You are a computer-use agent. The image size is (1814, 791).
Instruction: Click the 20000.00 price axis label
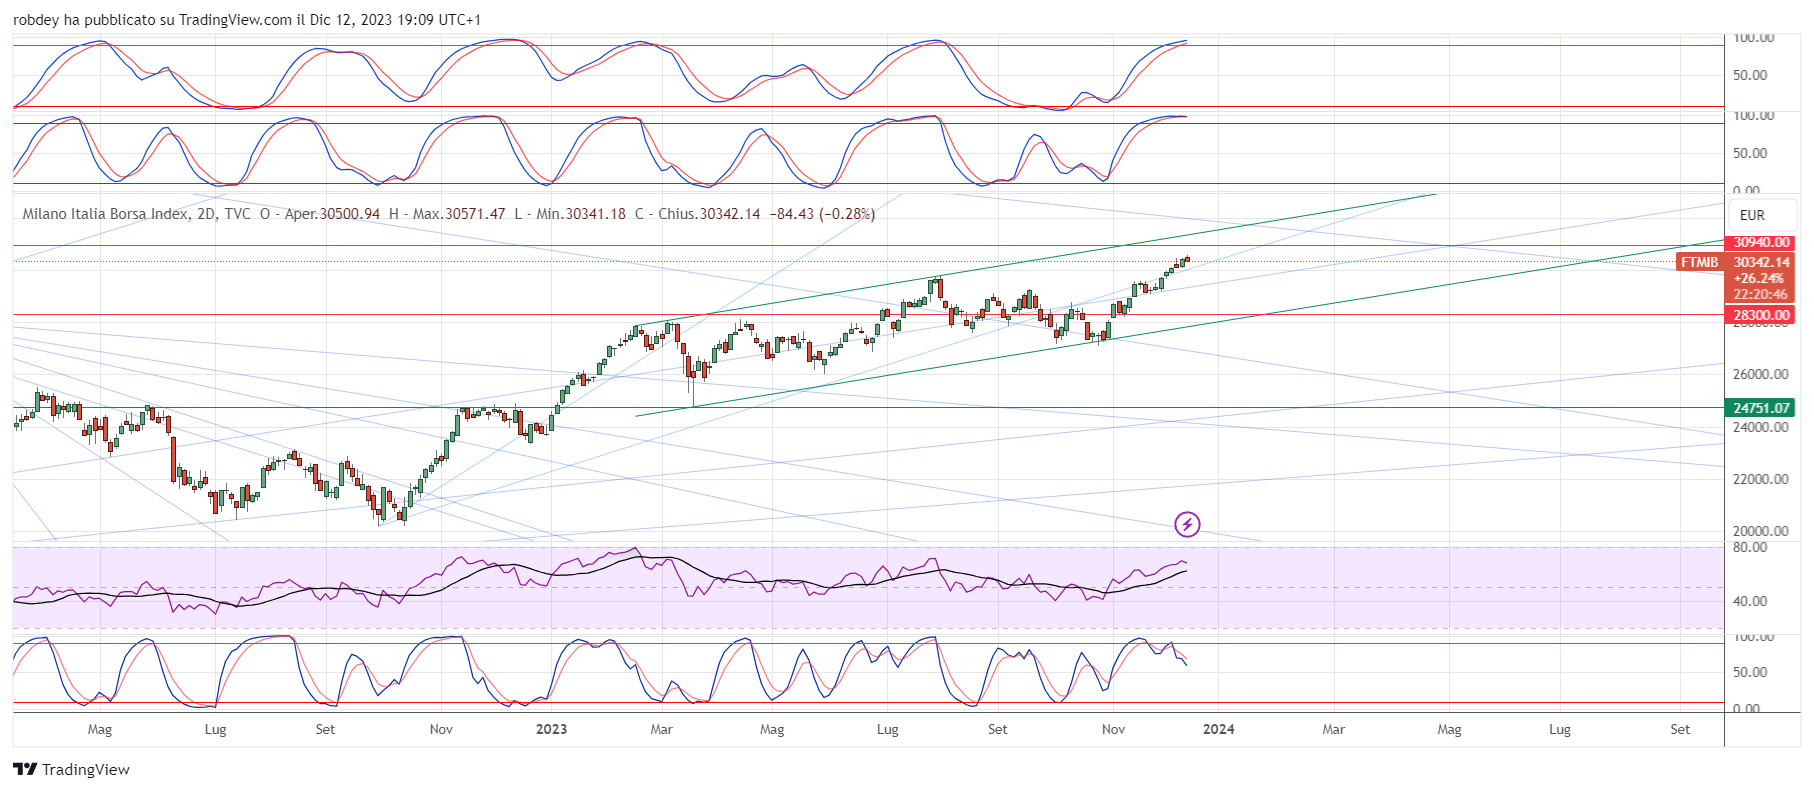click(x=1761, y=531)
